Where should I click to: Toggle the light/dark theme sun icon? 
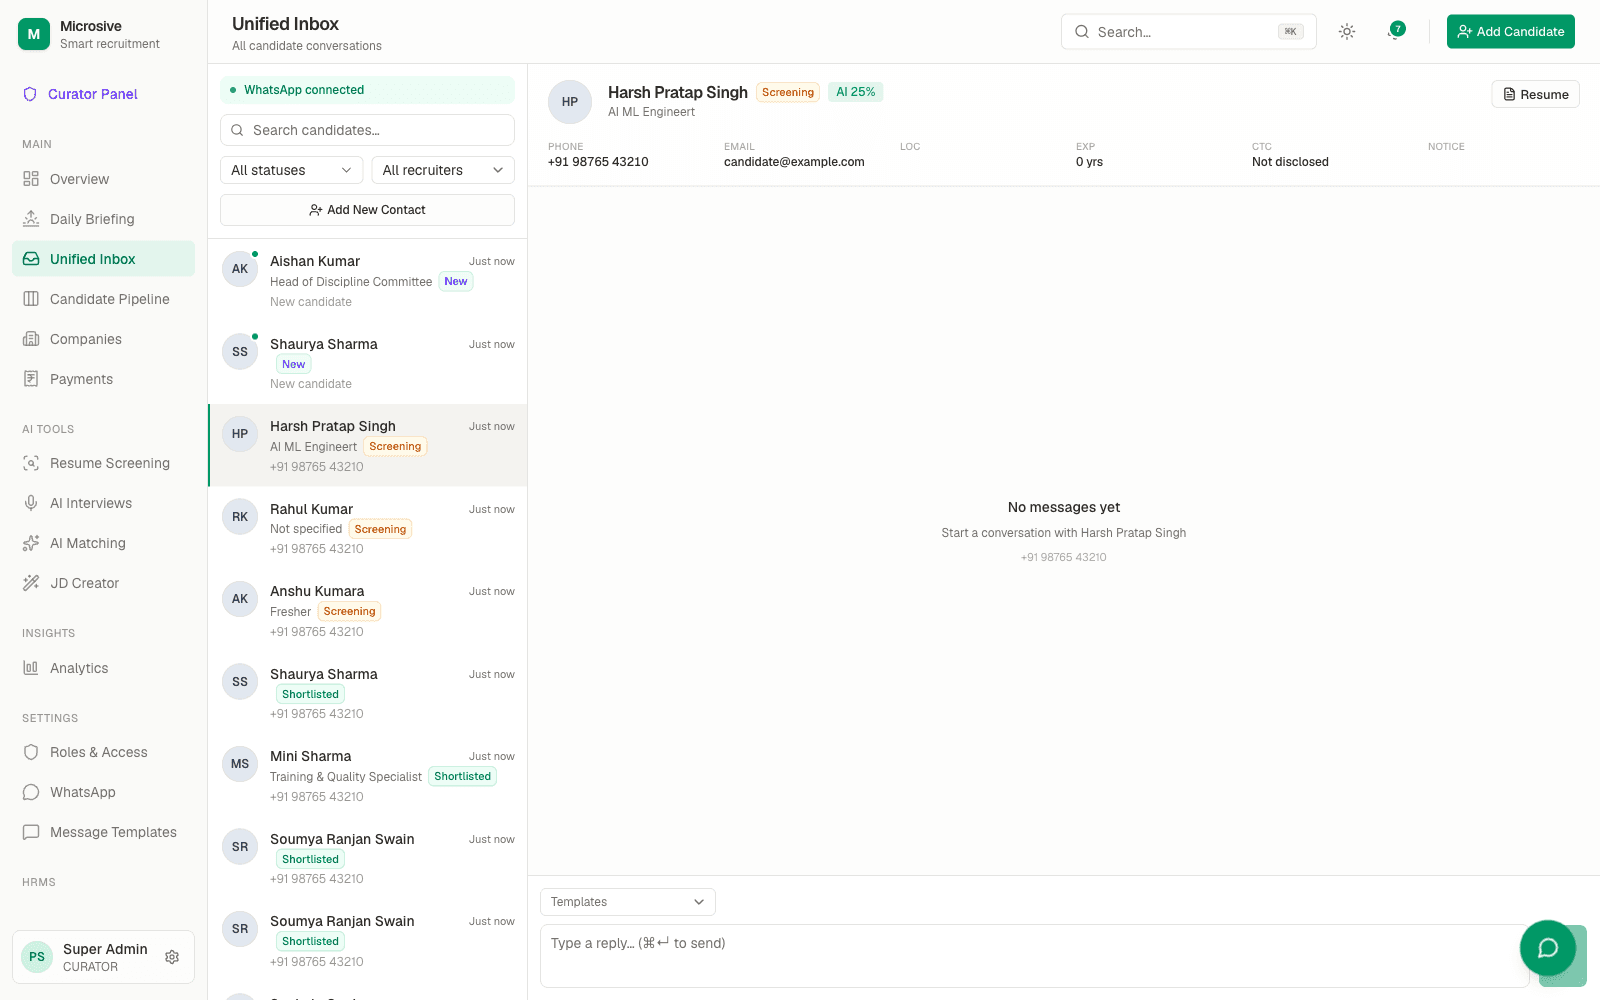(1347, 32)
